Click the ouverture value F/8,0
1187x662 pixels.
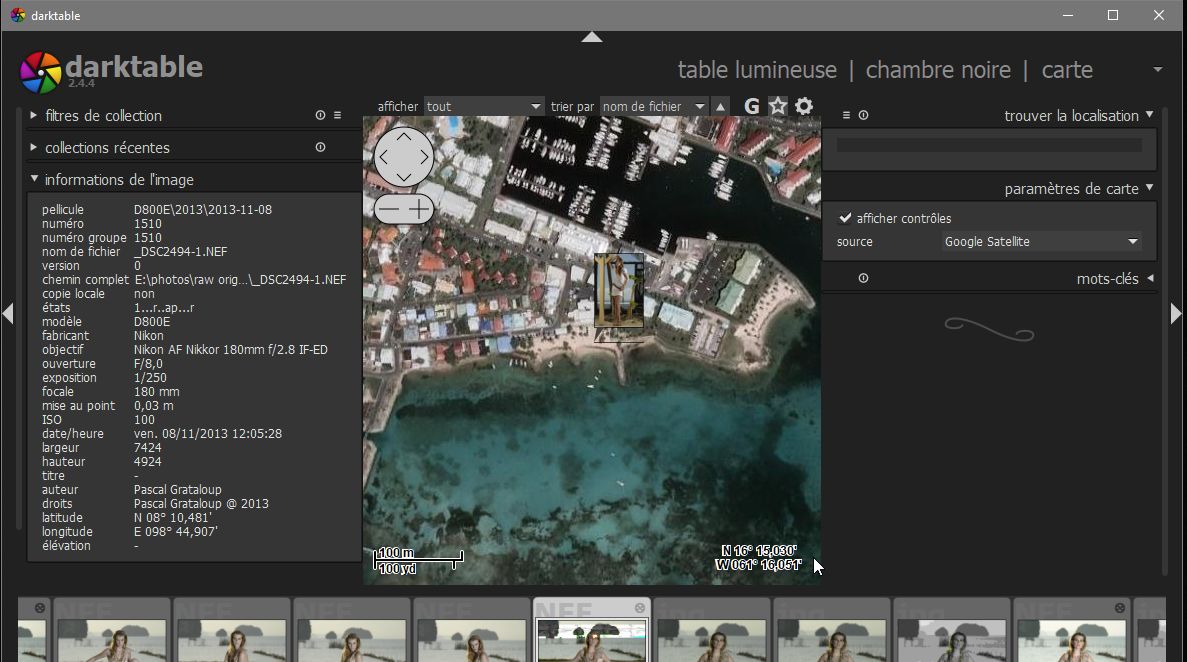pyautogui.click(x=148, y=364)
